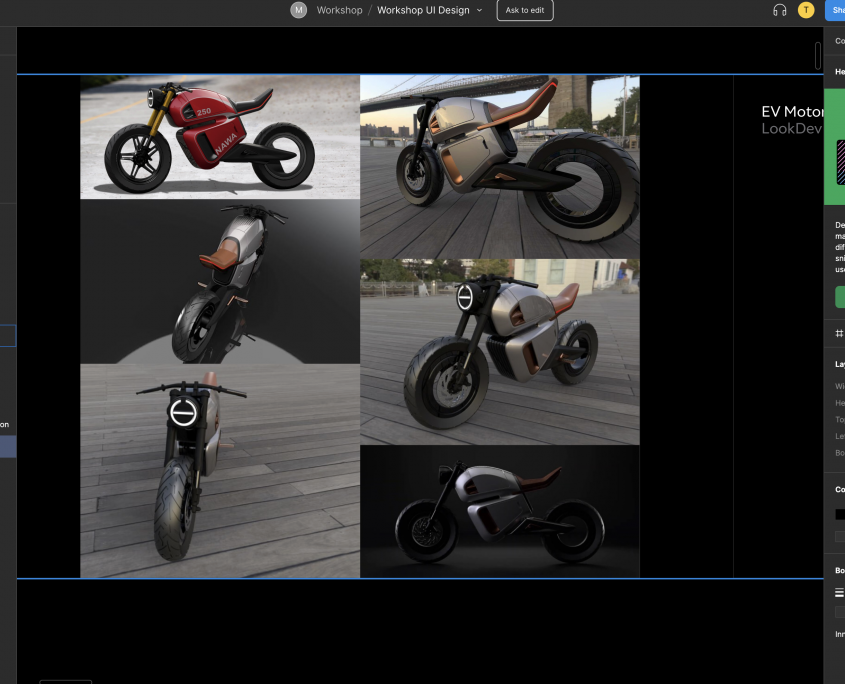Screen dimensions: 845x684
Task: Select the motorcycle image under the bridge
Action: [x=499, y=167]
